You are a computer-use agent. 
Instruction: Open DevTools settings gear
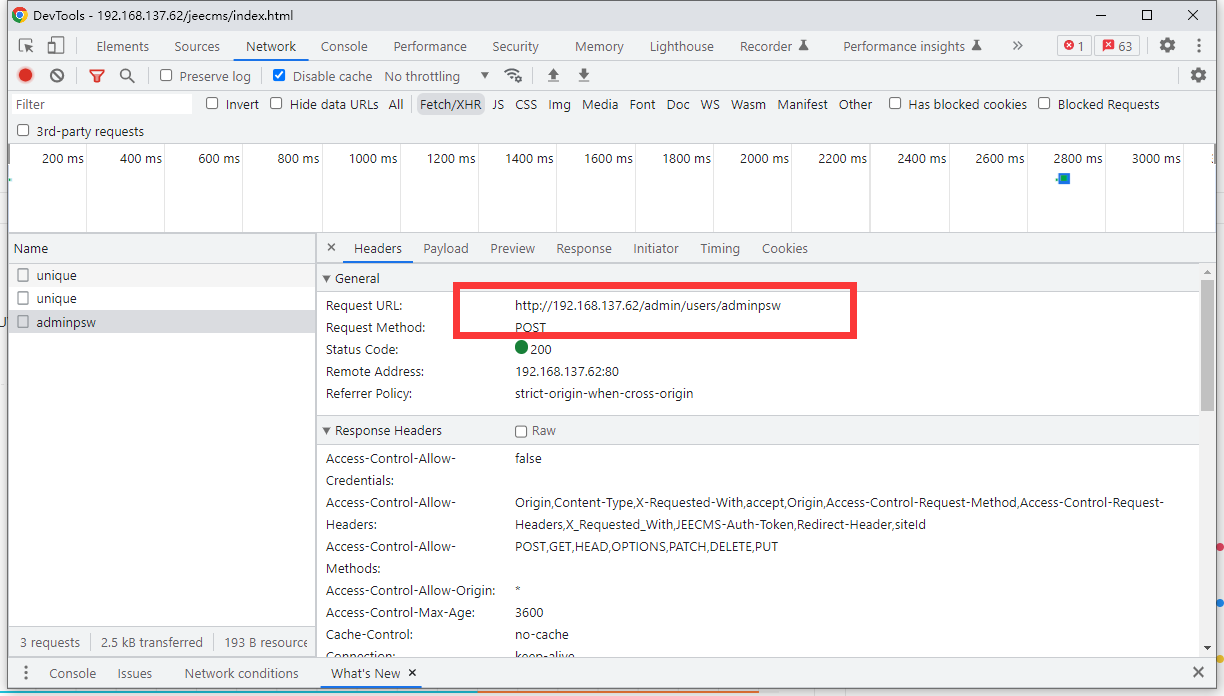[x=1167, y=46]
